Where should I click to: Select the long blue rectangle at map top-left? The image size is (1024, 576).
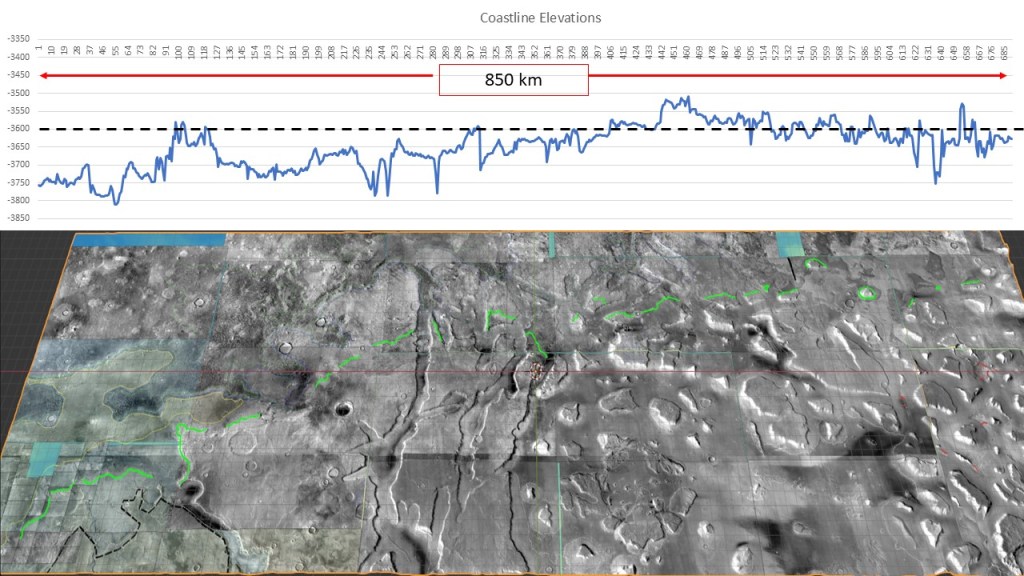150,240
